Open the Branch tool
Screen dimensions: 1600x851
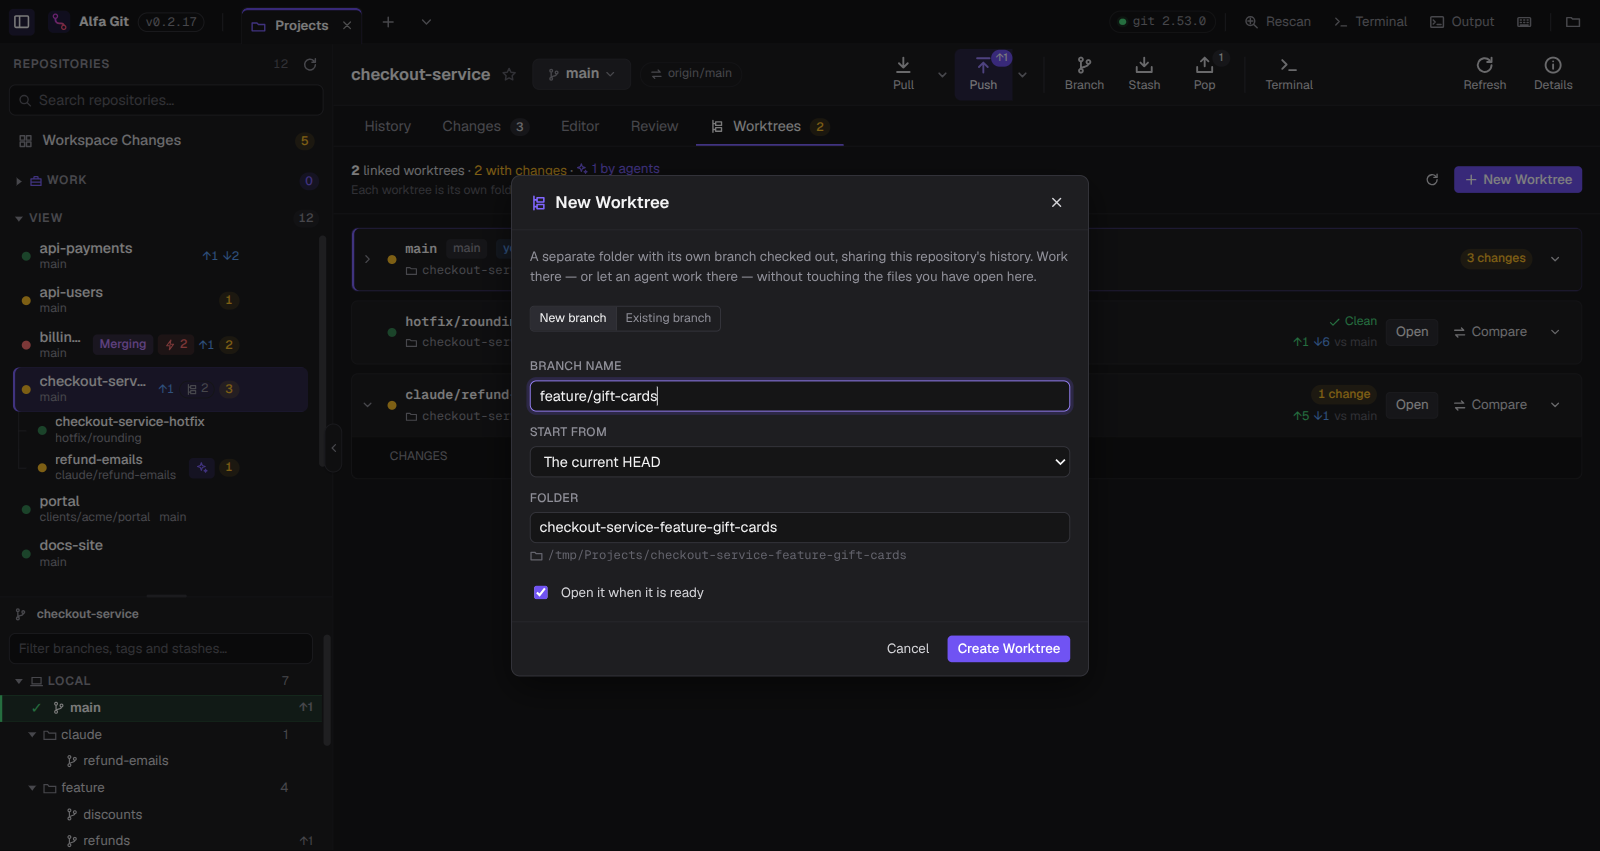click(x=1084, y=74)
